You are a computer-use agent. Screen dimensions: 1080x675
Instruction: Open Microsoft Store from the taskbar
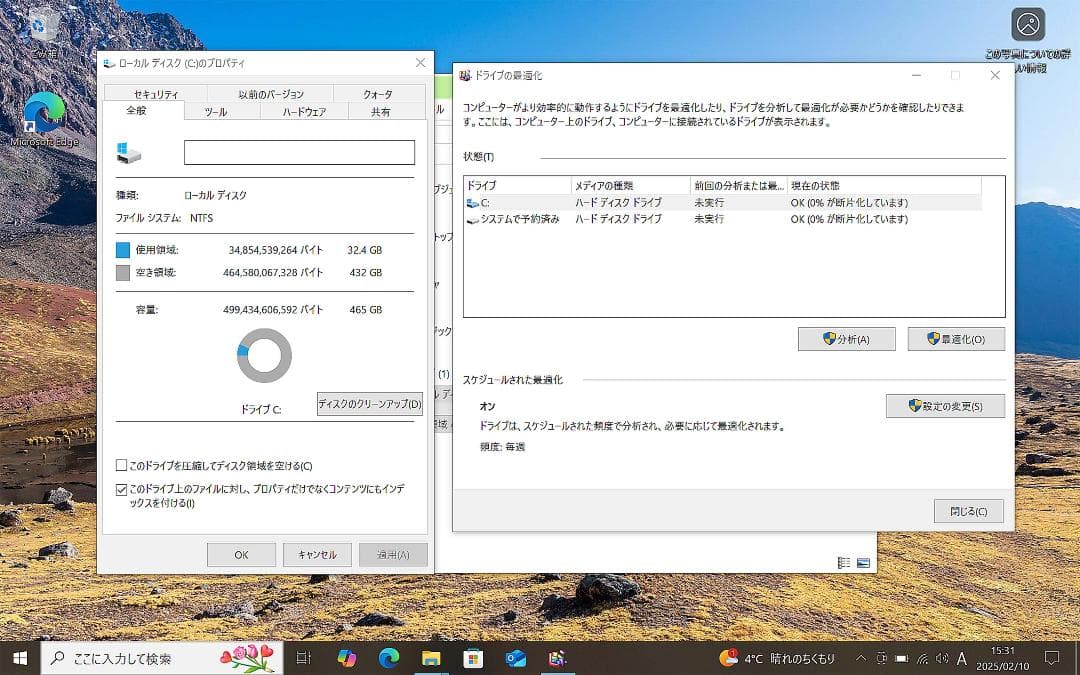pyautogui.click(x=473, y=658)
